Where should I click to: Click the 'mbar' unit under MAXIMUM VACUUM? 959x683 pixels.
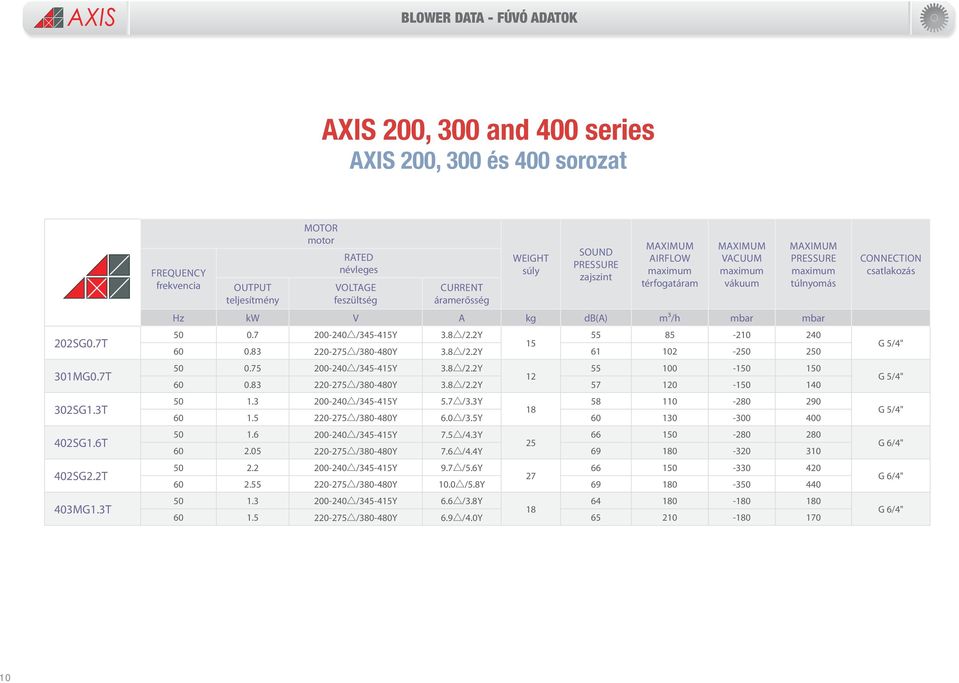[x=741, y=318]
